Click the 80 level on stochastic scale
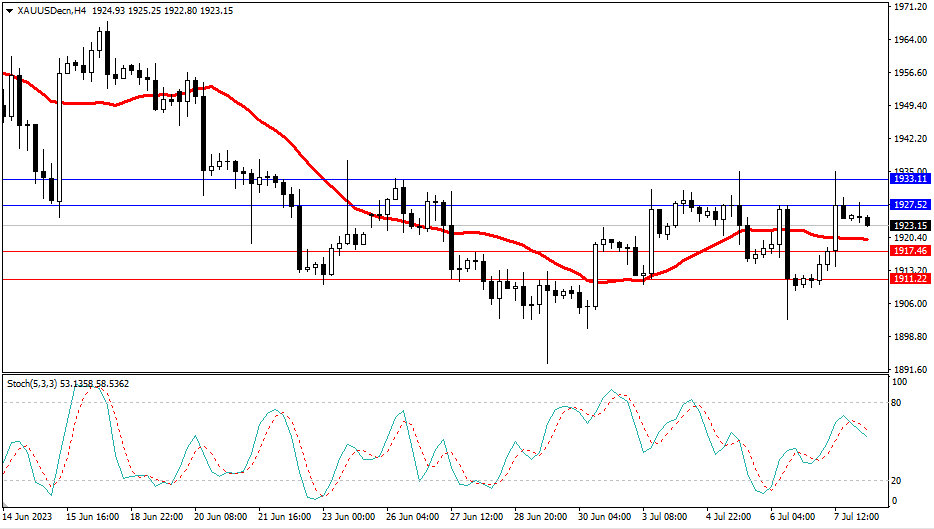The height and width of the screenshot is (529, 934). 897,403
